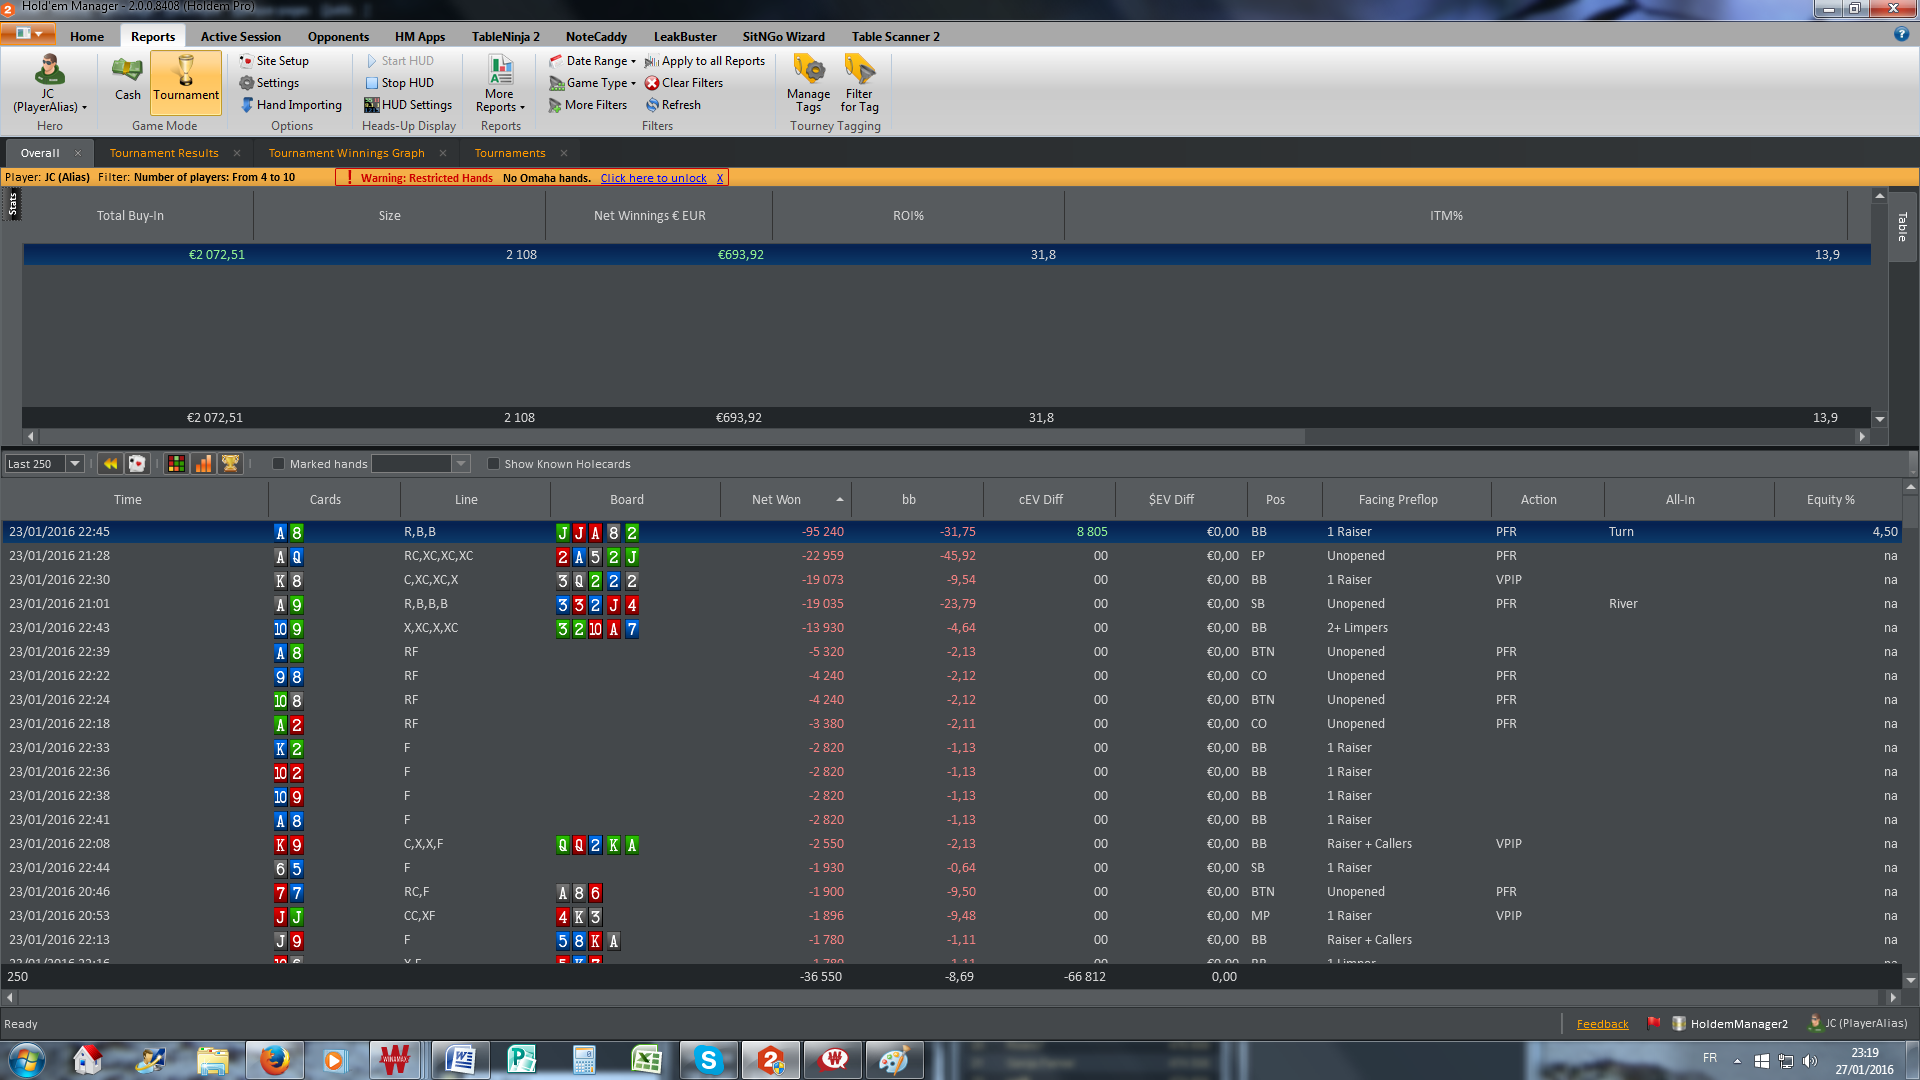Viewport: 1920px width, 1080px height.
Task: Open the Opponents ribbon tab
Action: coord(338,37)
